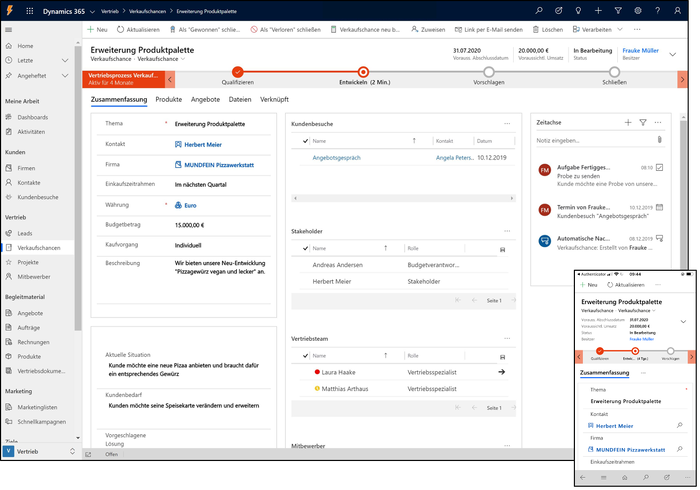Click Neu in the command bar
700x490 pixels.
[97, 29]
